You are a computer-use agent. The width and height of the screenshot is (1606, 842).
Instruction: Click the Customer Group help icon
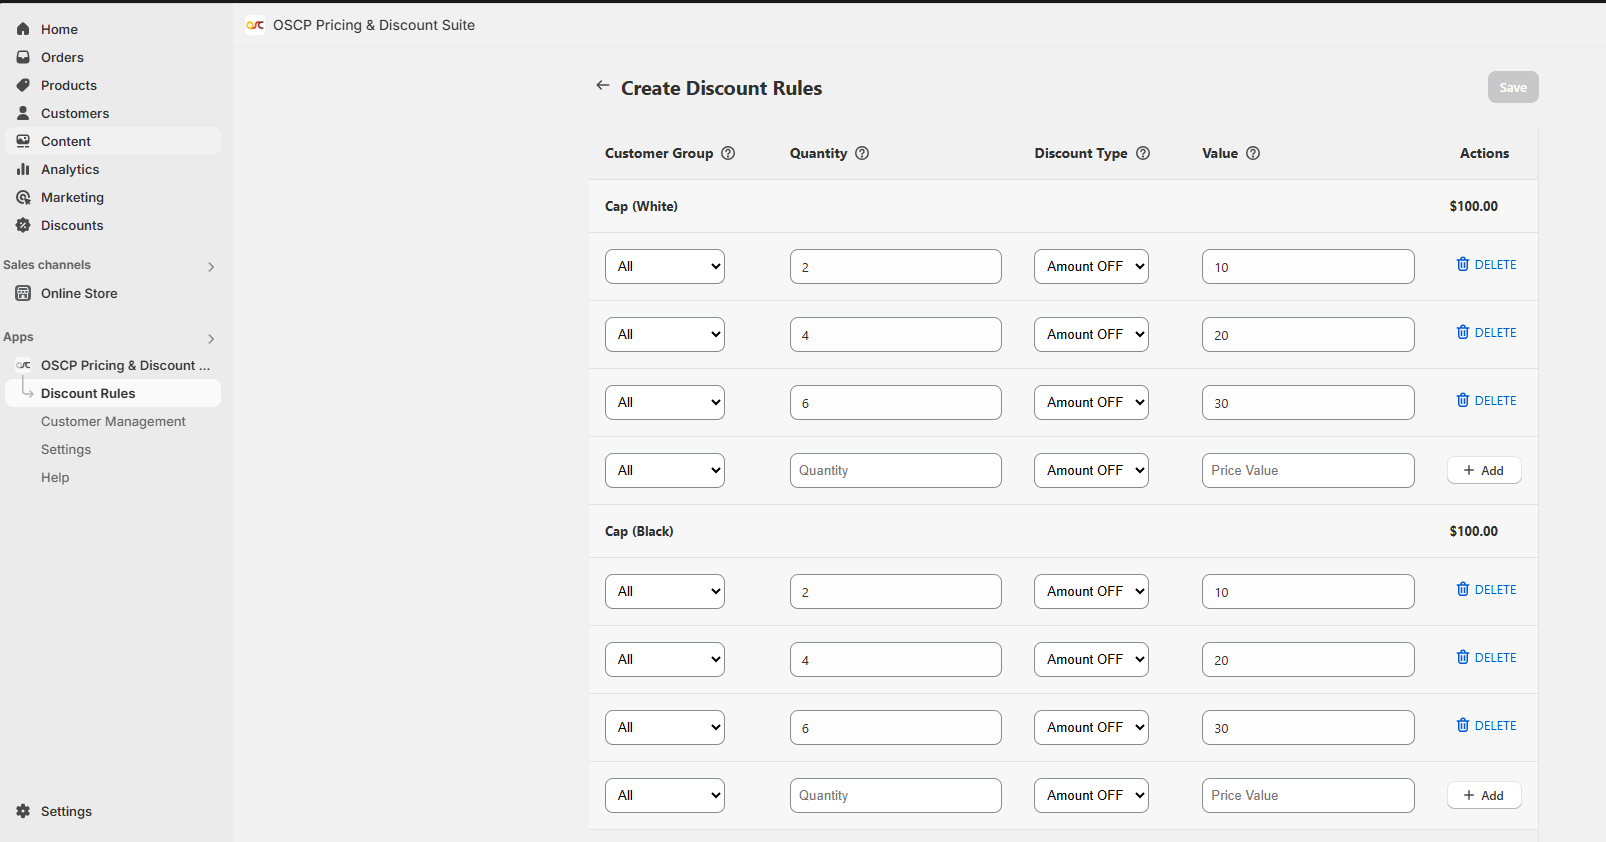coord(728,153)
